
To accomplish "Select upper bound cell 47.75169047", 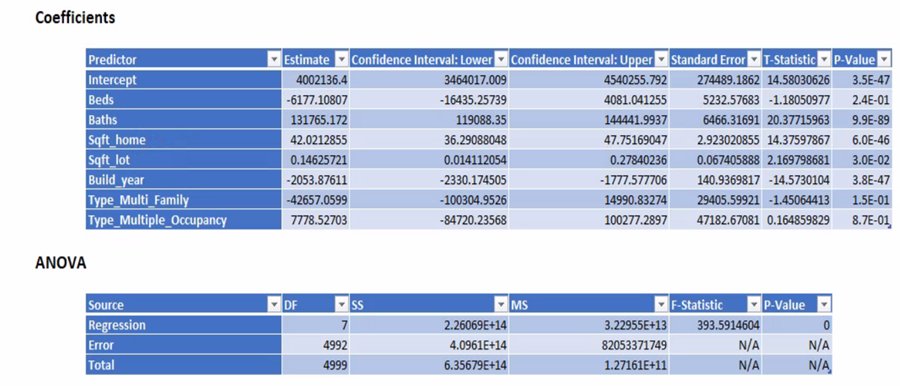I will tap(589, 140).
